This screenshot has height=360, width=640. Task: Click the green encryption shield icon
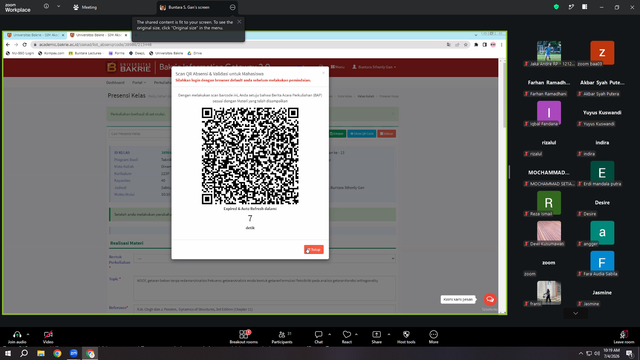pyautogui.click(x=556, y=7)
